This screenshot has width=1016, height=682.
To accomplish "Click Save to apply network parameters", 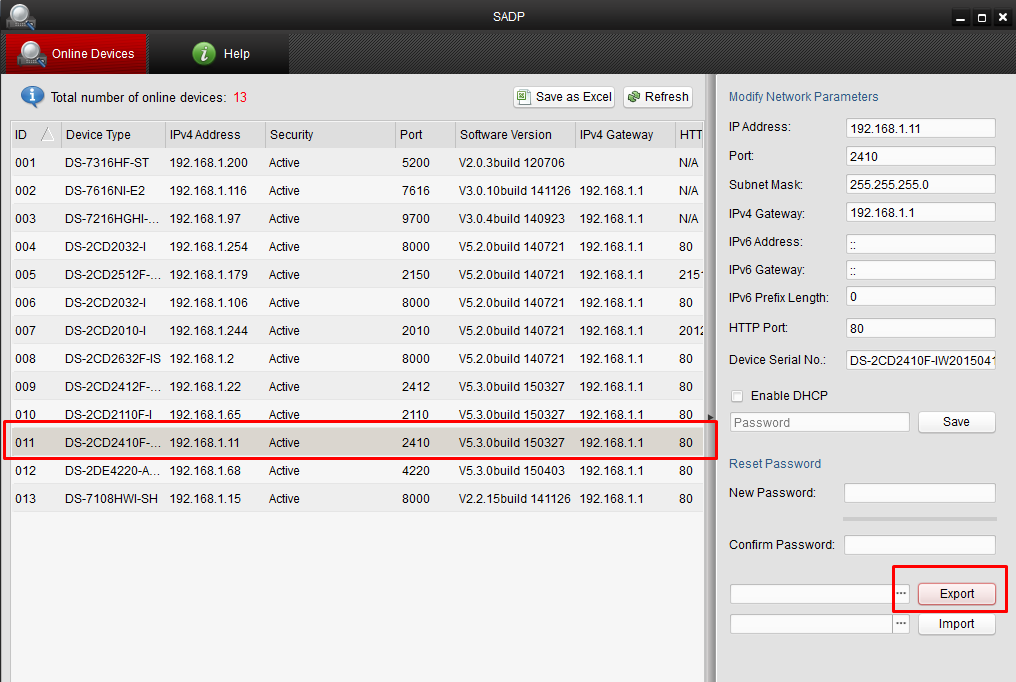I will click(x=956, y=422).
